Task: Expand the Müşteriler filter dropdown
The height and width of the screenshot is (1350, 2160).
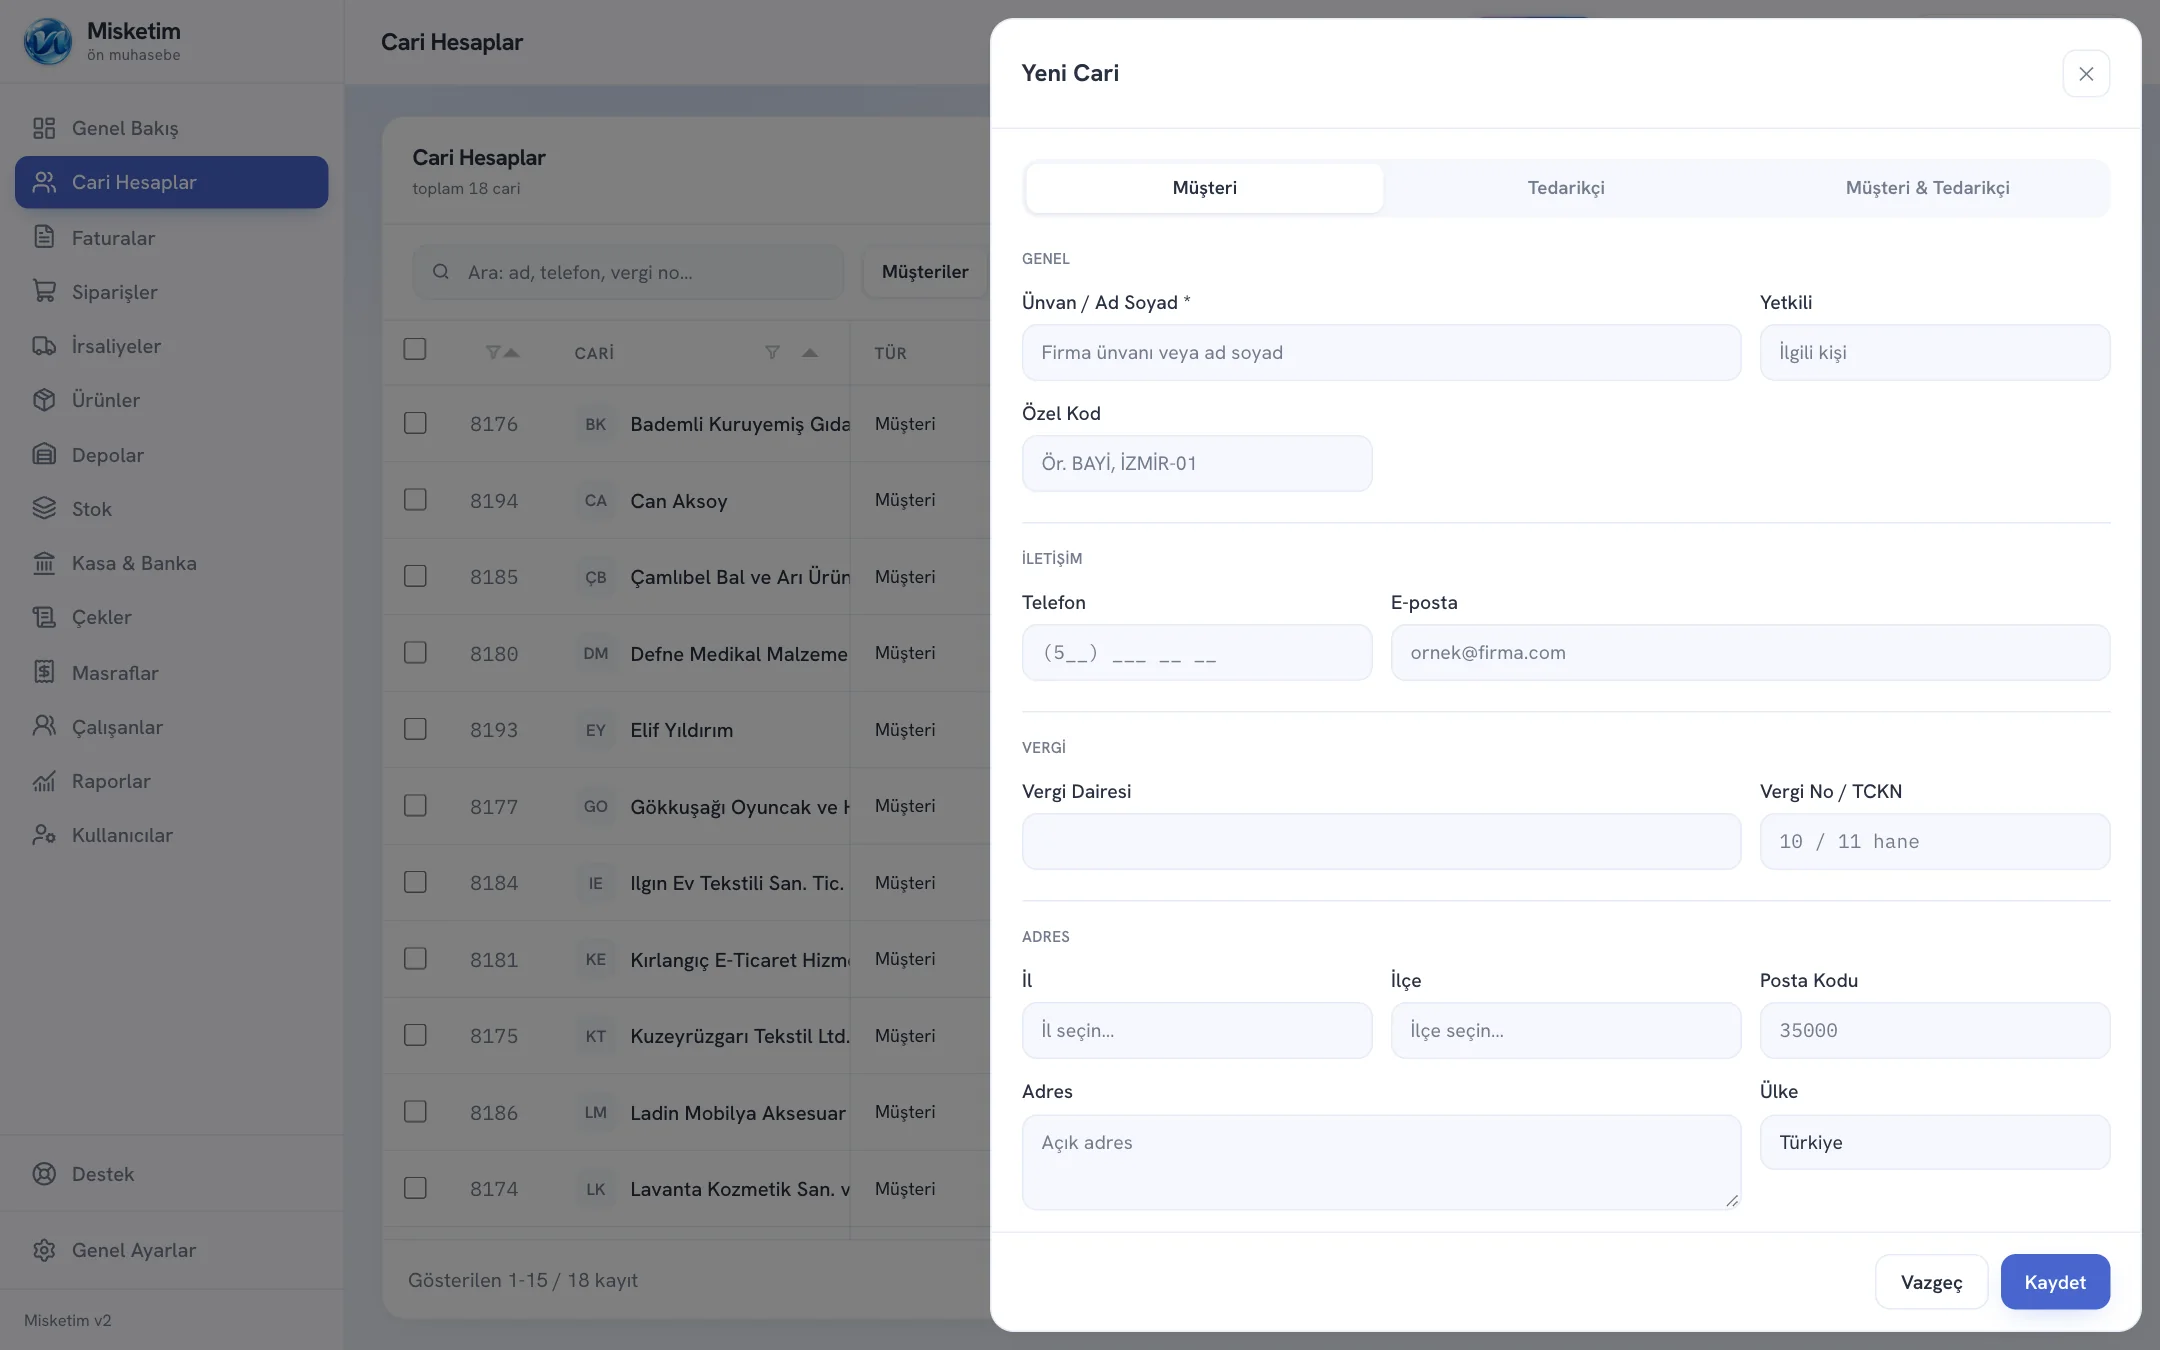Action: pyautogui.click(x=925, y=272)
